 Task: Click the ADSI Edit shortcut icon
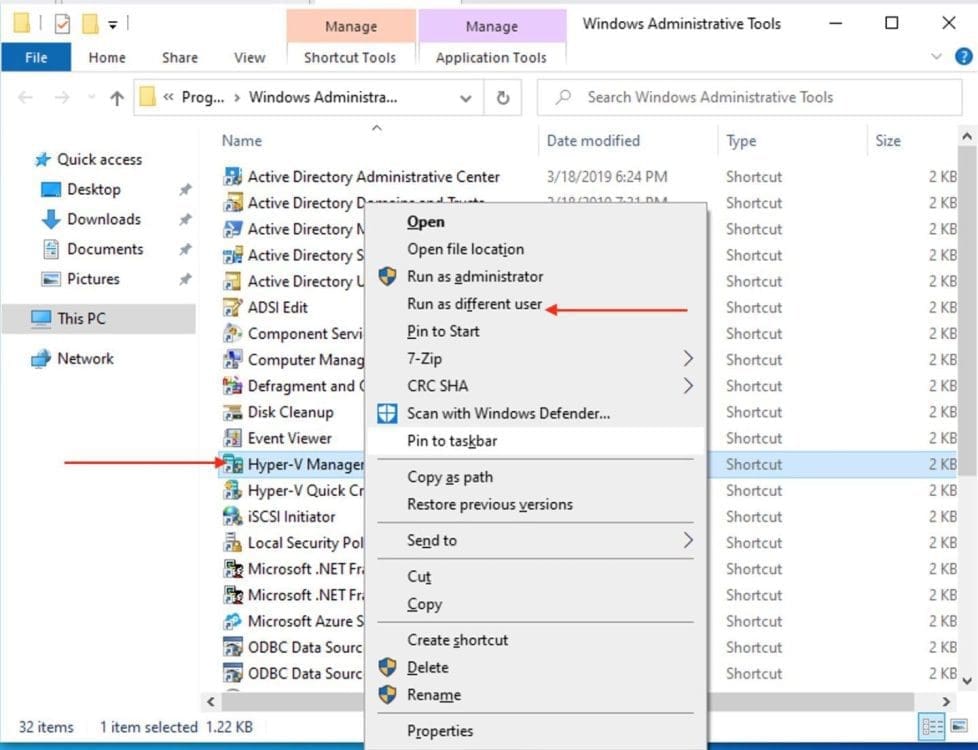pyautogui.click(x=232, y=307)
